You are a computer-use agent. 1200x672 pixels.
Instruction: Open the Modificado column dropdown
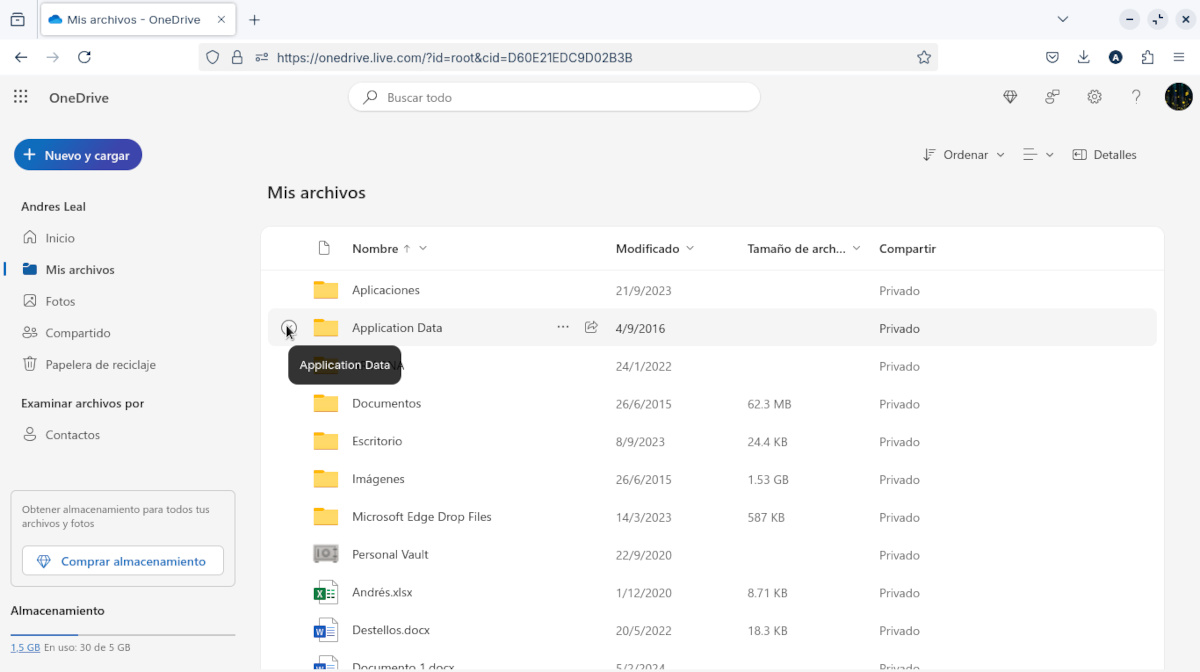coord(655,248)
